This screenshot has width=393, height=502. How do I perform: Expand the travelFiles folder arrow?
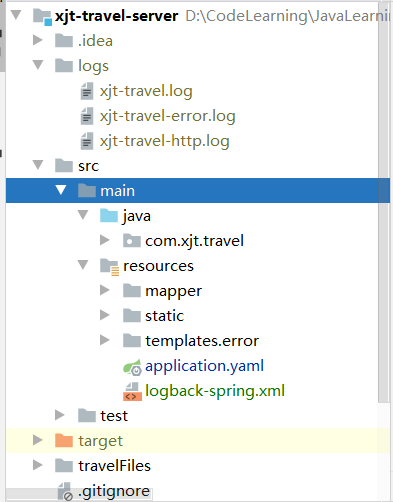tap(38, 465)
